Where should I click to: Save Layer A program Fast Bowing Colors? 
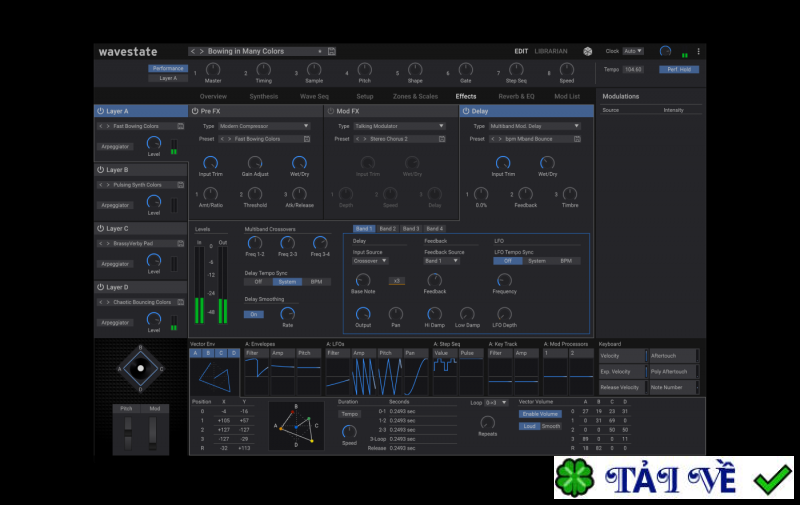tap(181, 126)
